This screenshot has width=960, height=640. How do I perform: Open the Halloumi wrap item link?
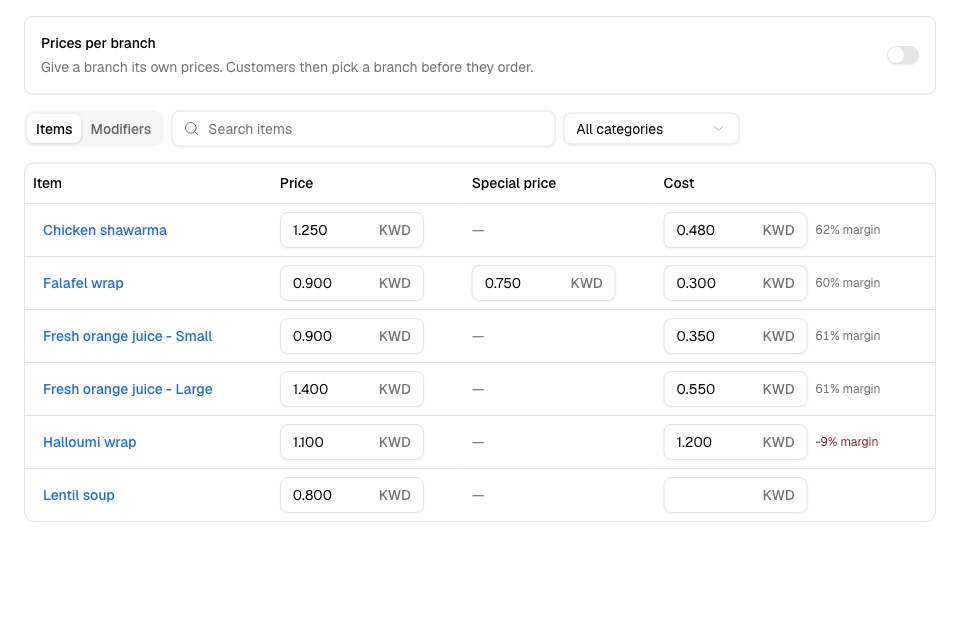tap(89, 442)
